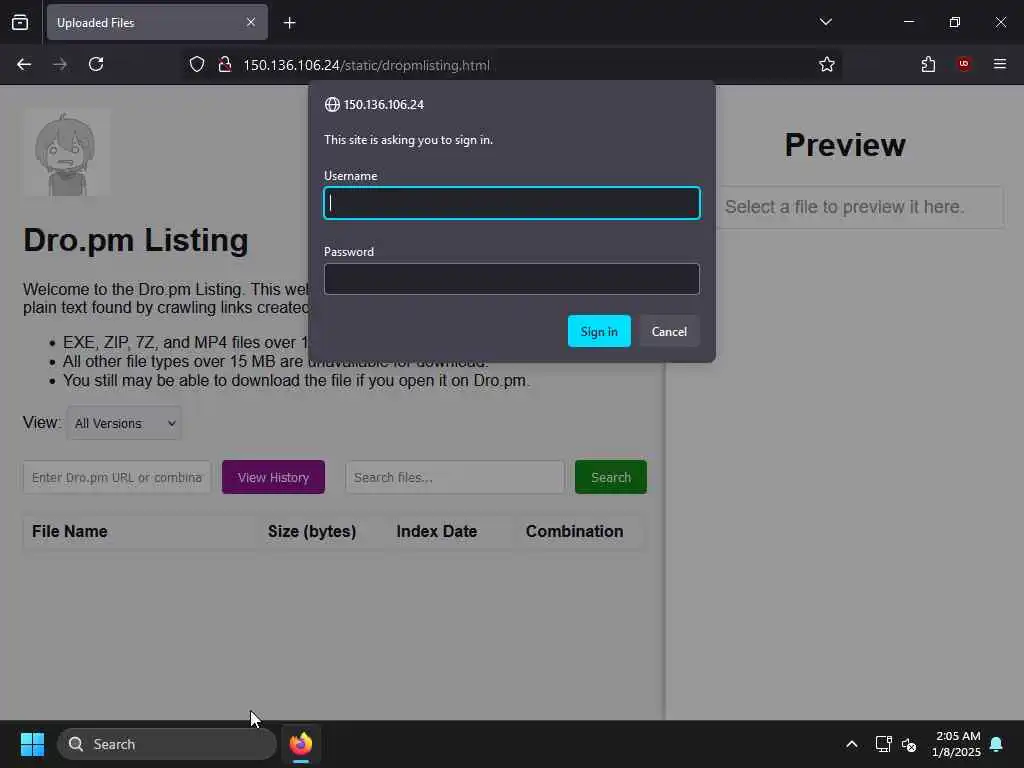Click the green Search button
The image size is (1024, 768).
pyautogui.click(x=611, y=477)
